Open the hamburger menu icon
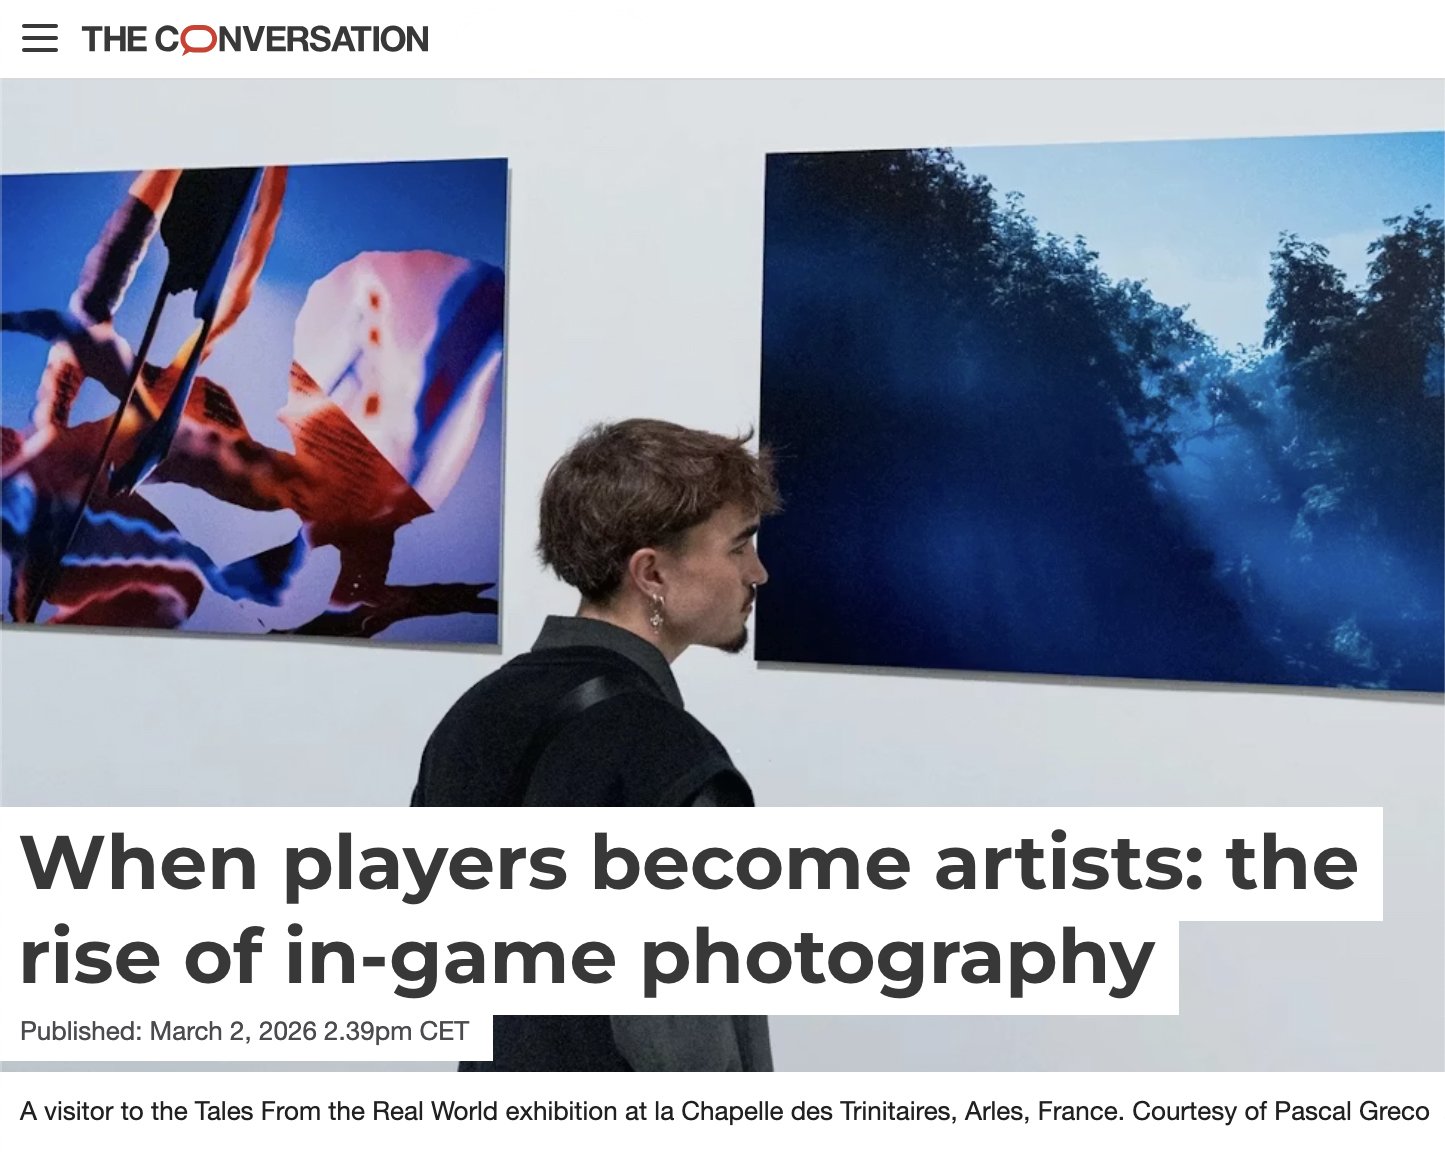 40,39
